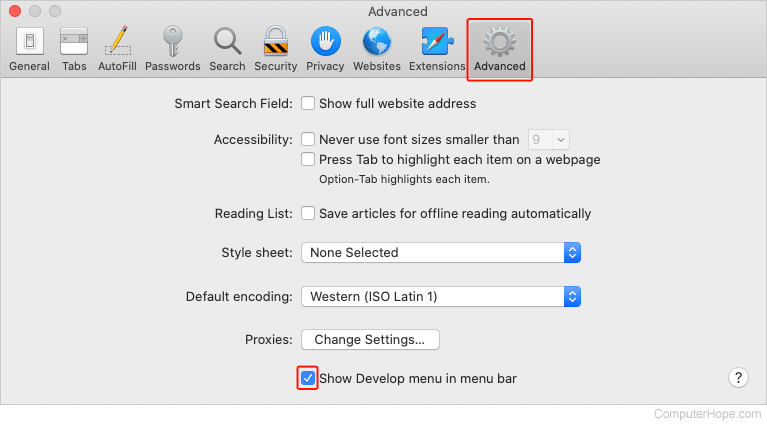The image size is (767, 425).
Task: Open the Extensions puzzle piece pane
Action: [x=437, y=48]
